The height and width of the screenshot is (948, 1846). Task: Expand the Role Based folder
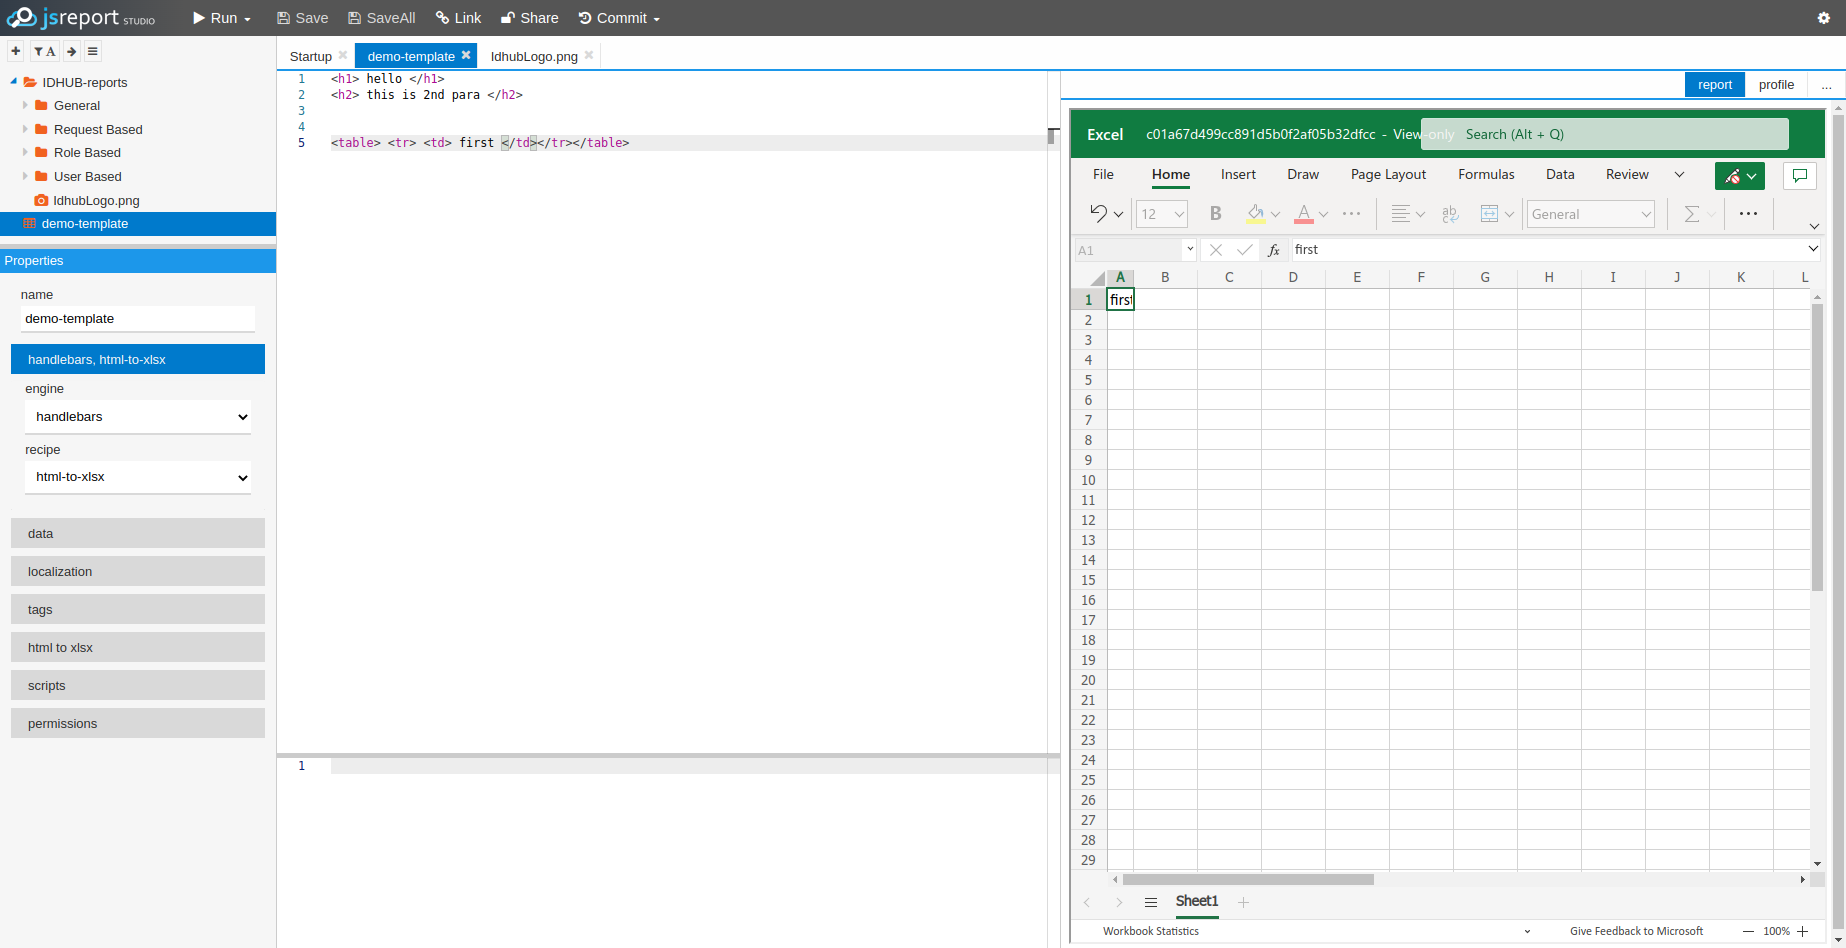[25, 152]
